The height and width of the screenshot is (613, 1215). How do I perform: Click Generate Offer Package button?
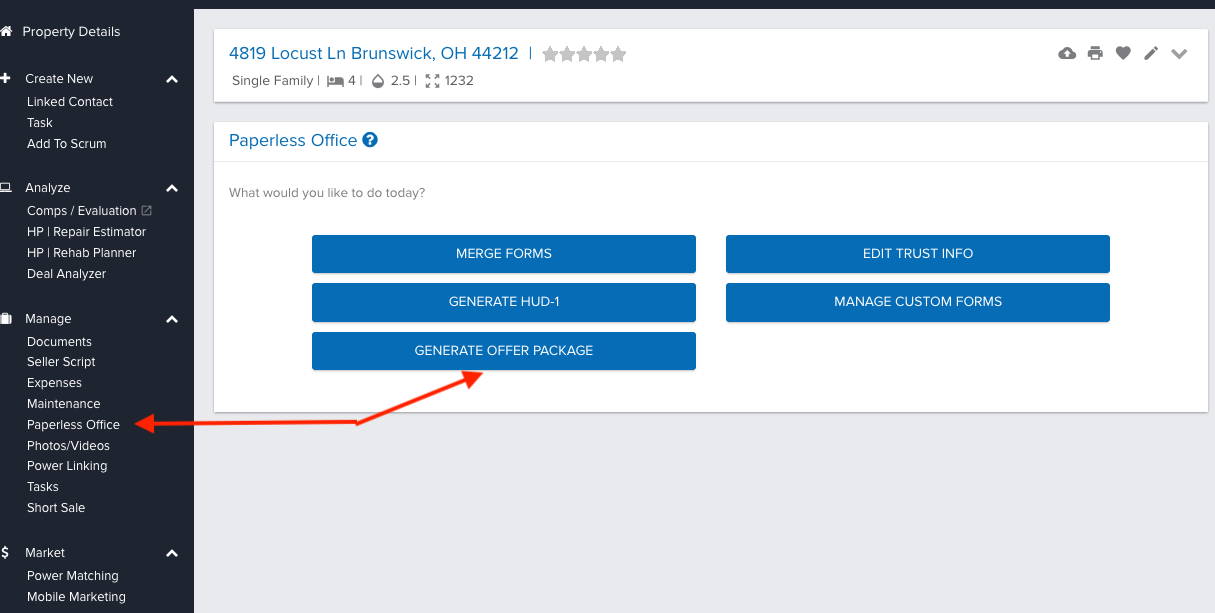[x=503, y=351]
